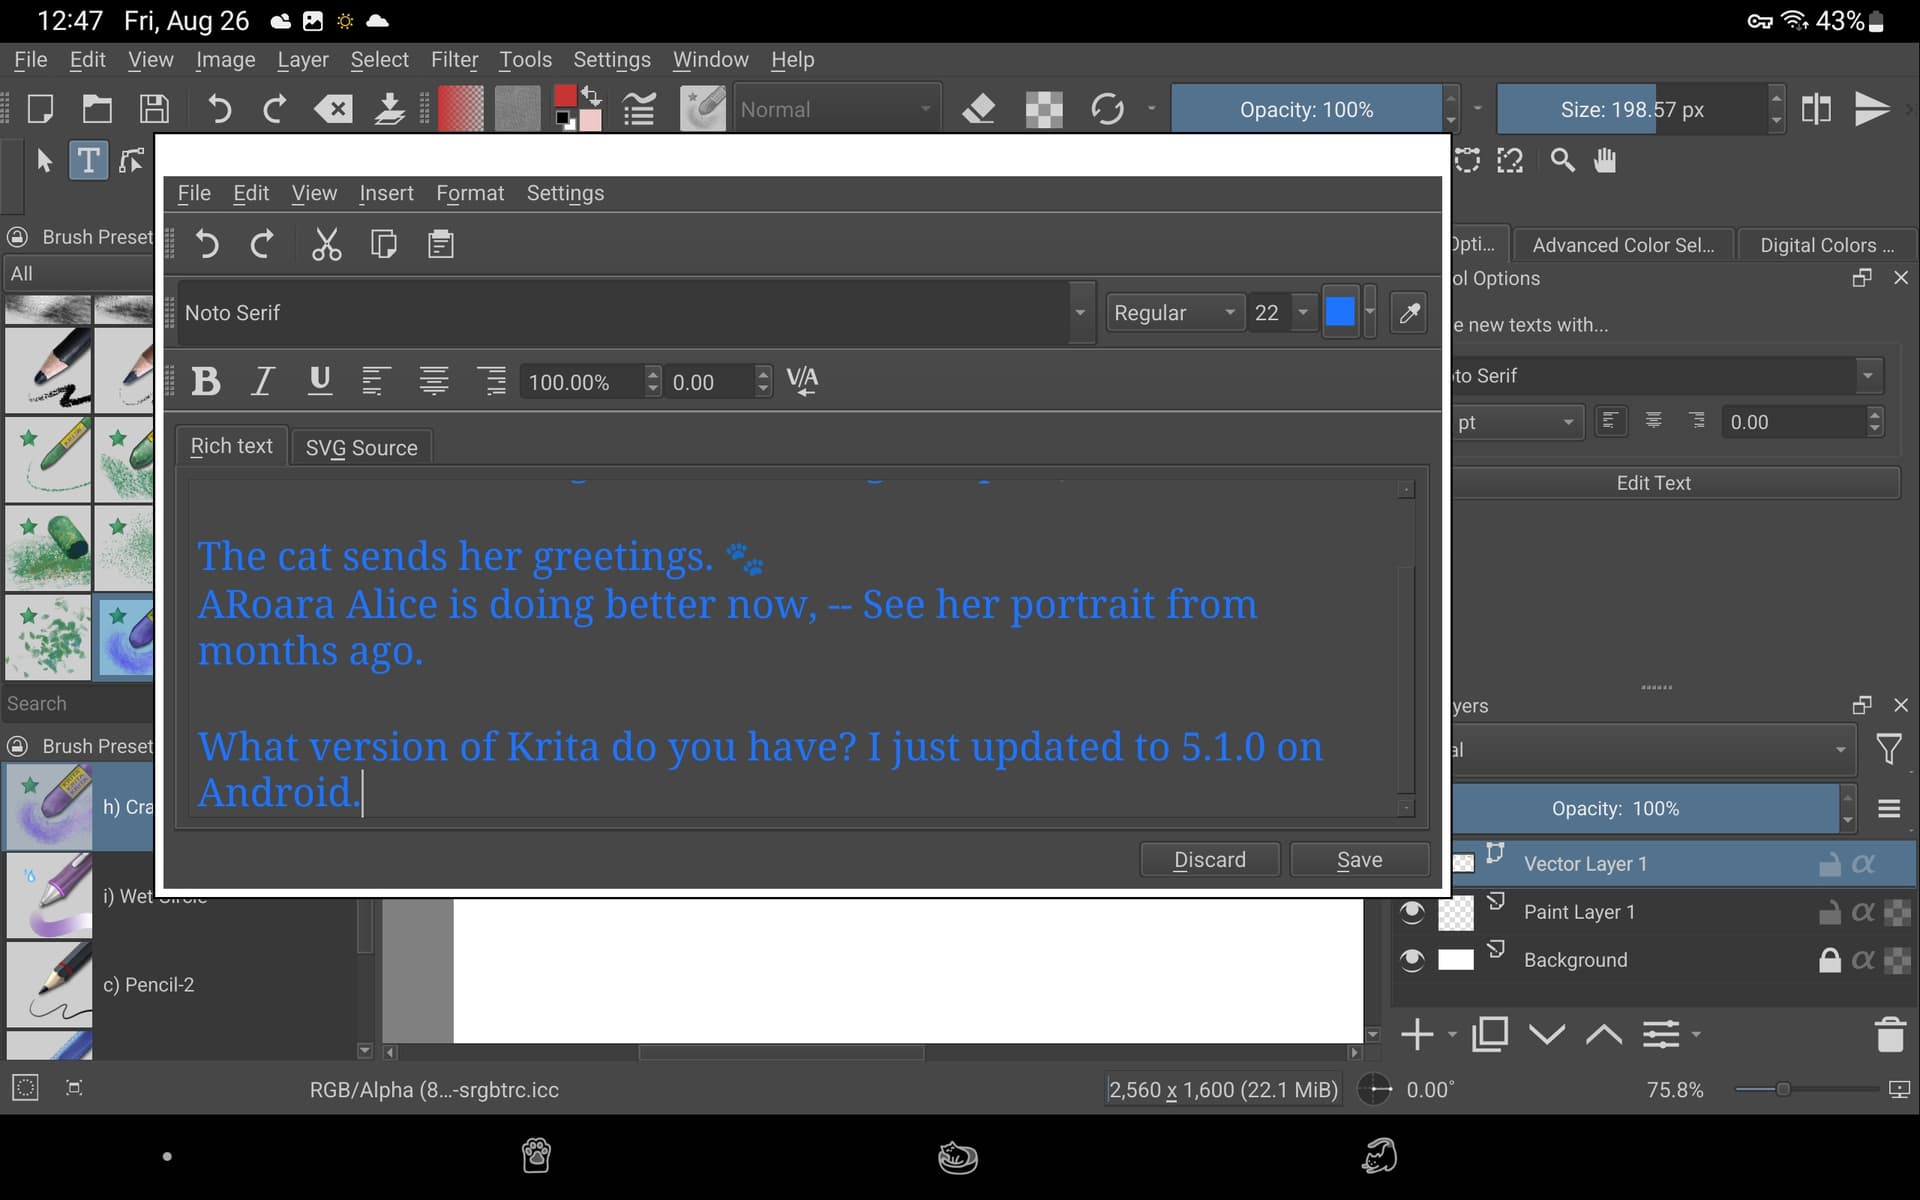1920x1200 pixels.
Task: Click the Discard button
Action: click(x=1209, y=860)
